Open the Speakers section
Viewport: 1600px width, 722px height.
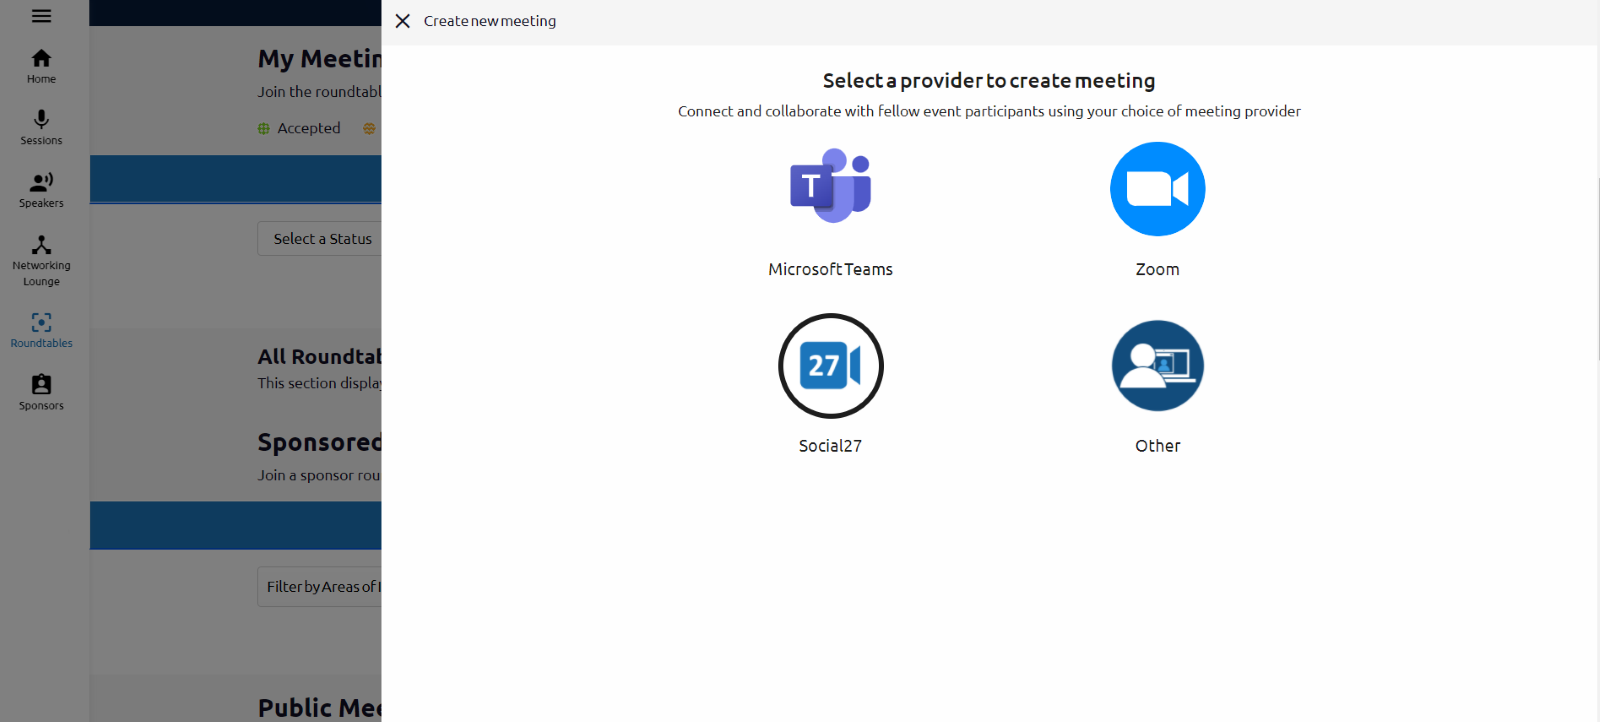coord(41,190)
